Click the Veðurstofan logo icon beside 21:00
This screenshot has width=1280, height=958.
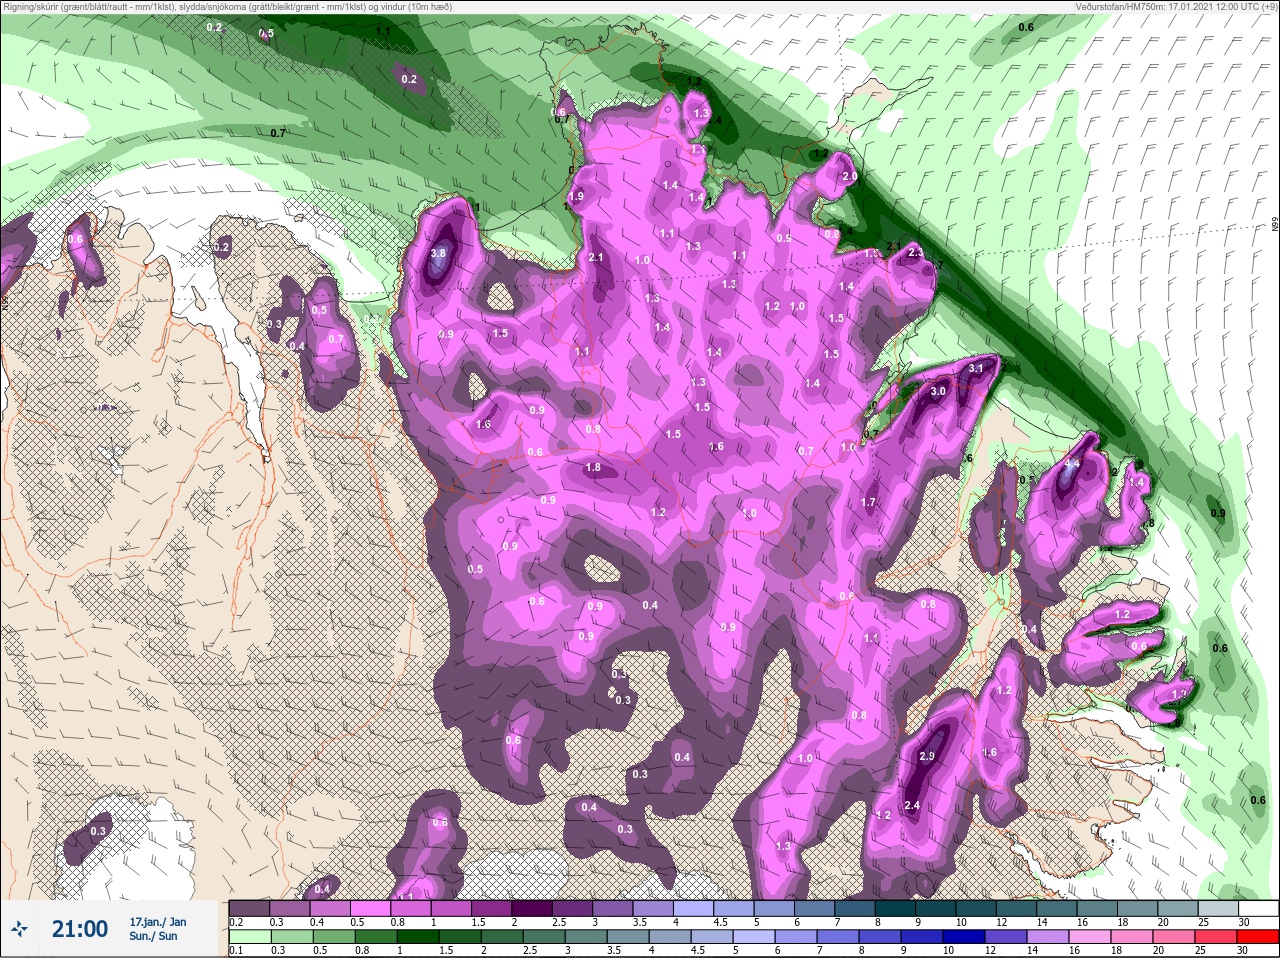20,929
